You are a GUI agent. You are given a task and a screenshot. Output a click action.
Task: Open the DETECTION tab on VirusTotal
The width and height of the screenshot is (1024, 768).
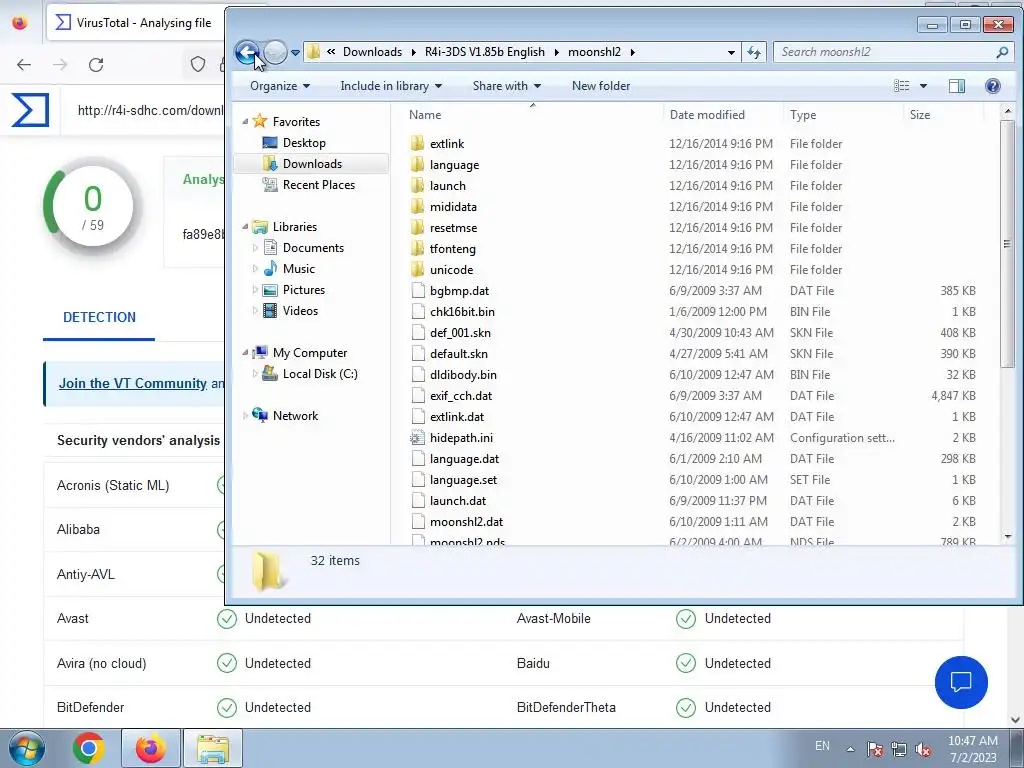click(x=99, y=317)
